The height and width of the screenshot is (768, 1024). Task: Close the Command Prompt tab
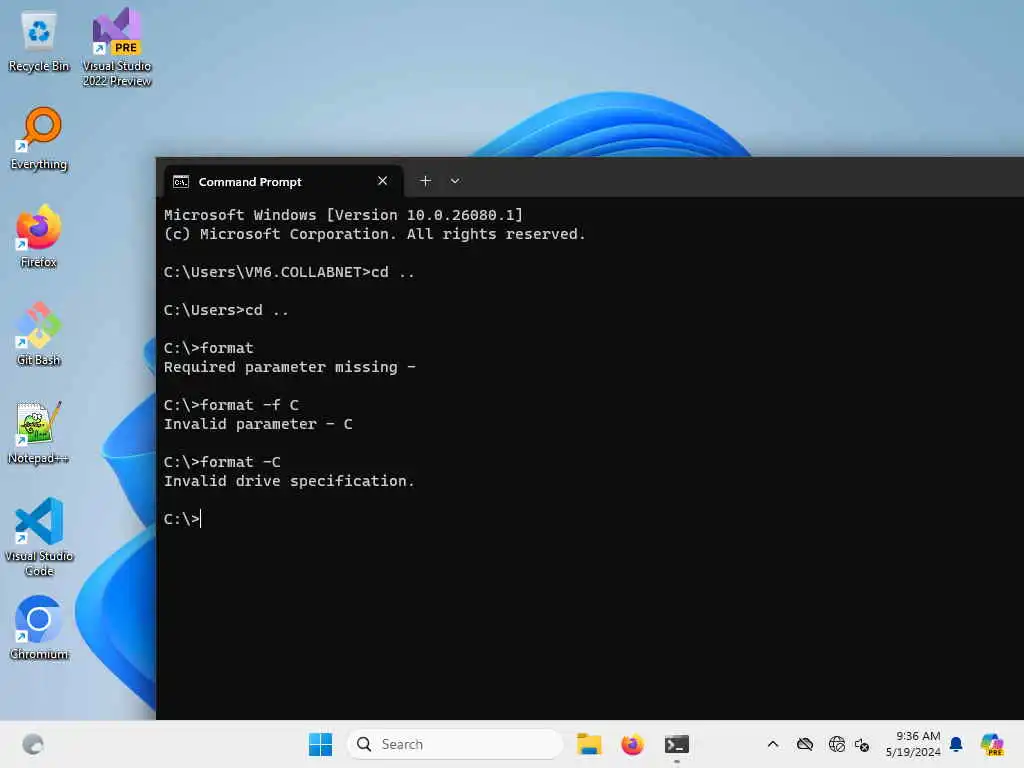click(x=383, y=181)
